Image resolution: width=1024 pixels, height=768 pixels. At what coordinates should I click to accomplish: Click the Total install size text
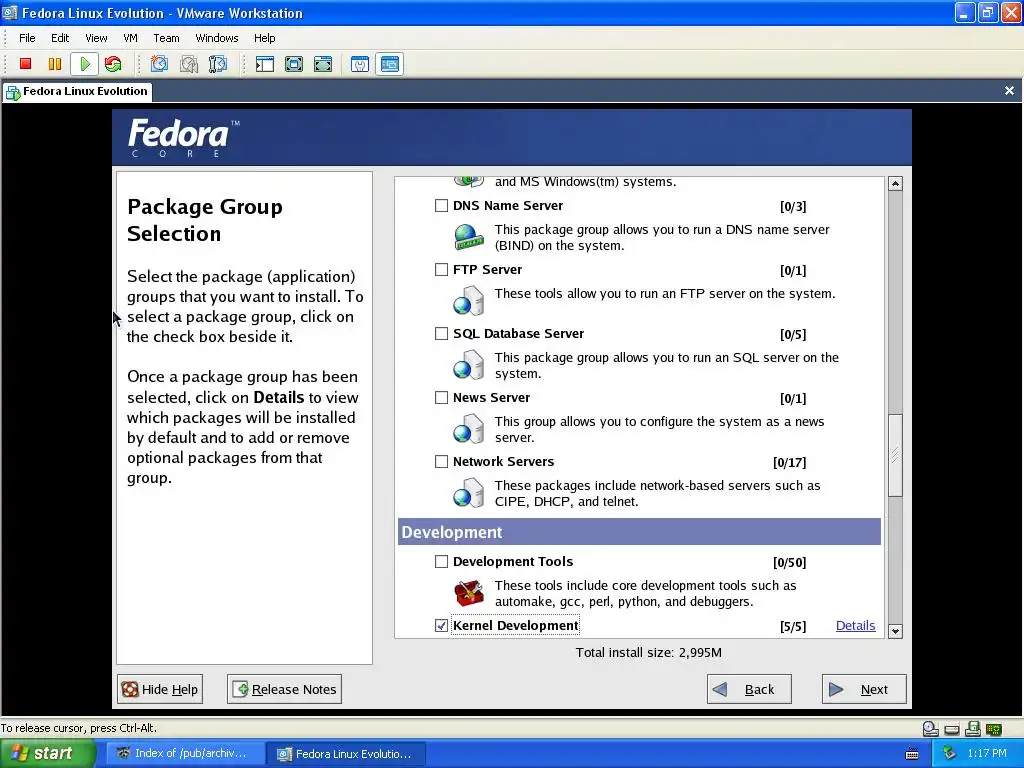(x=648, y=652)
